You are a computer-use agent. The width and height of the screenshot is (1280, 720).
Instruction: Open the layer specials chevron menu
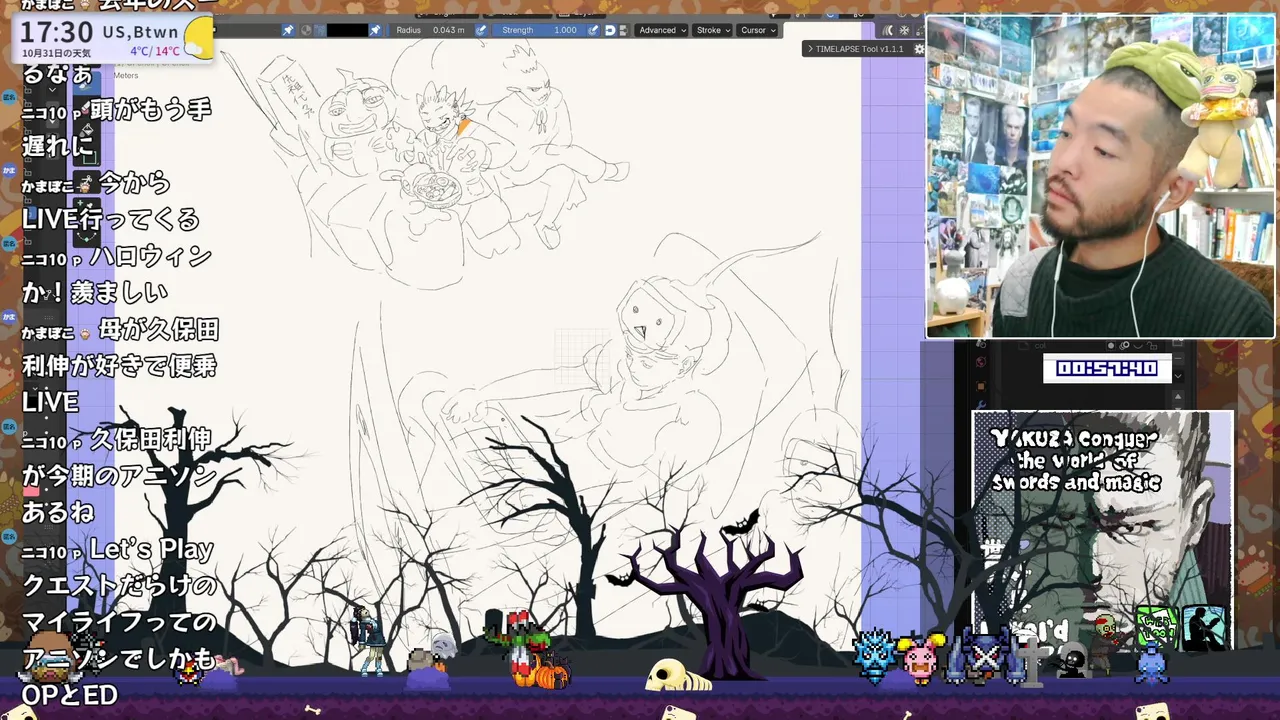tap(1178, 376)
